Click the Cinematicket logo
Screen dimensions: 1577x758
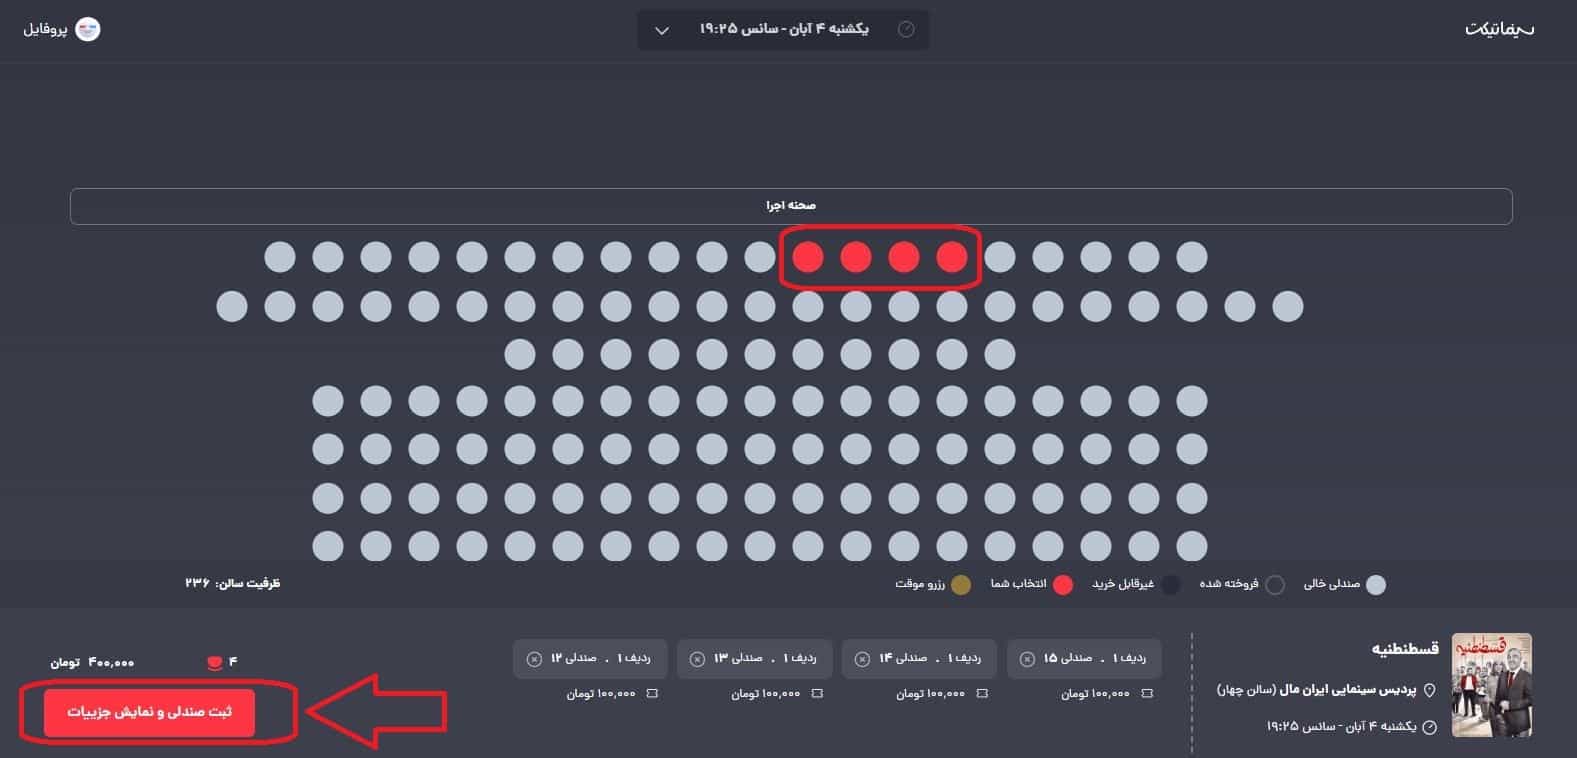[x=1499, y=29]
